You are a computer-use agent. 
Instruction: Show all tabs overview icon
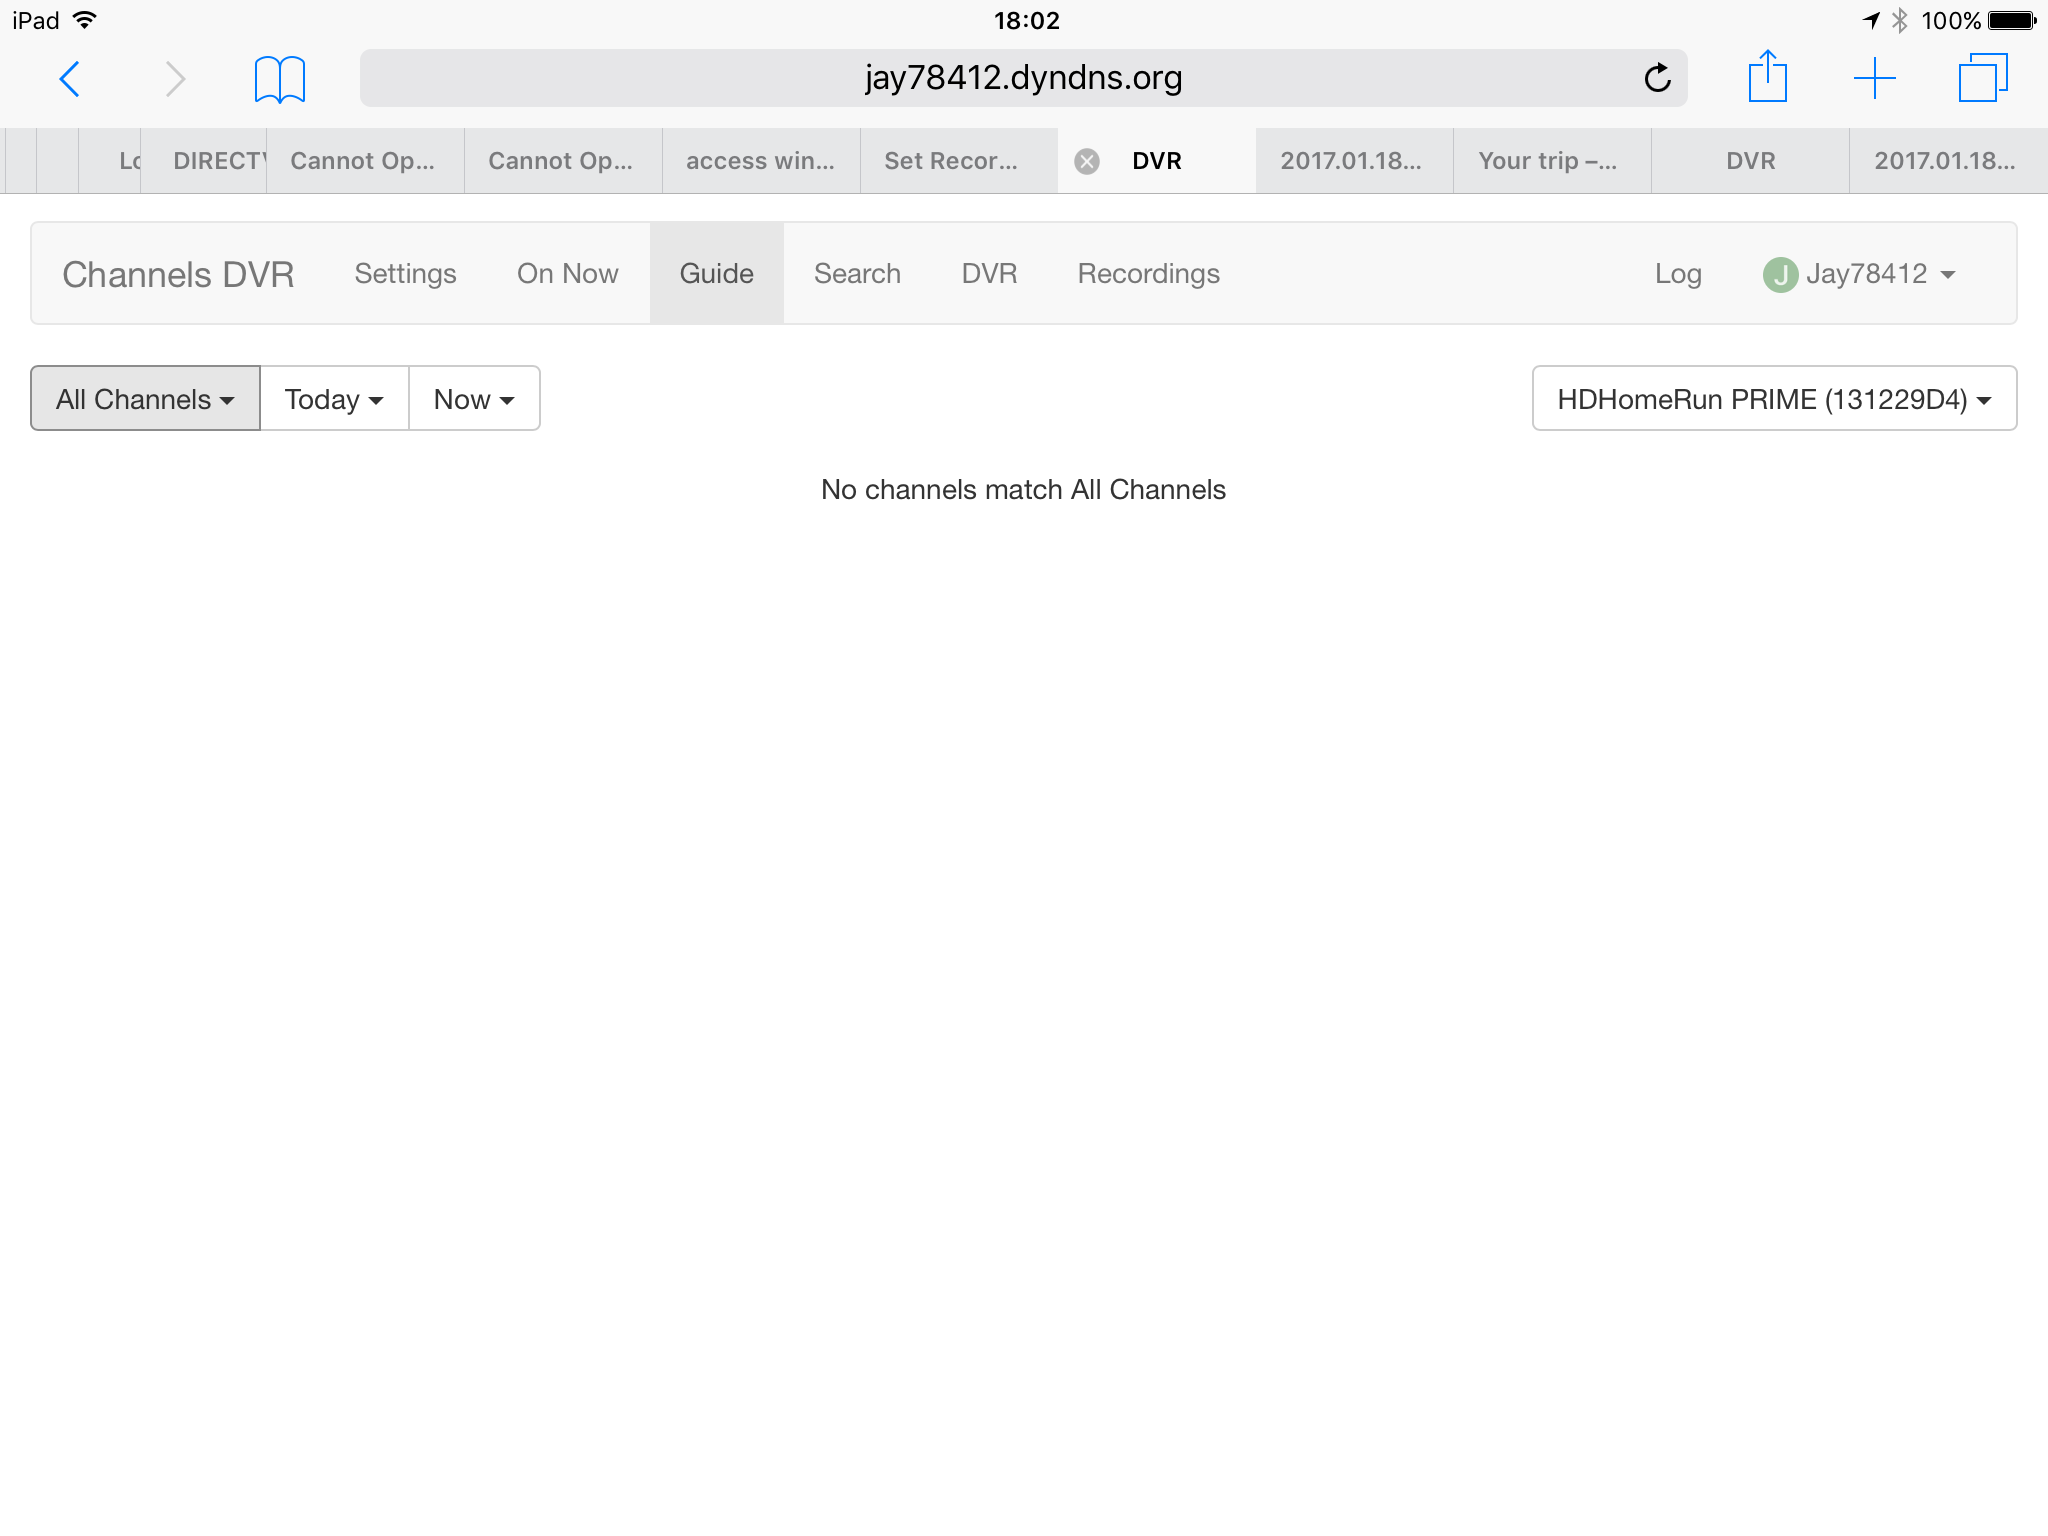pyautogui.click(x=1982, y=78)
